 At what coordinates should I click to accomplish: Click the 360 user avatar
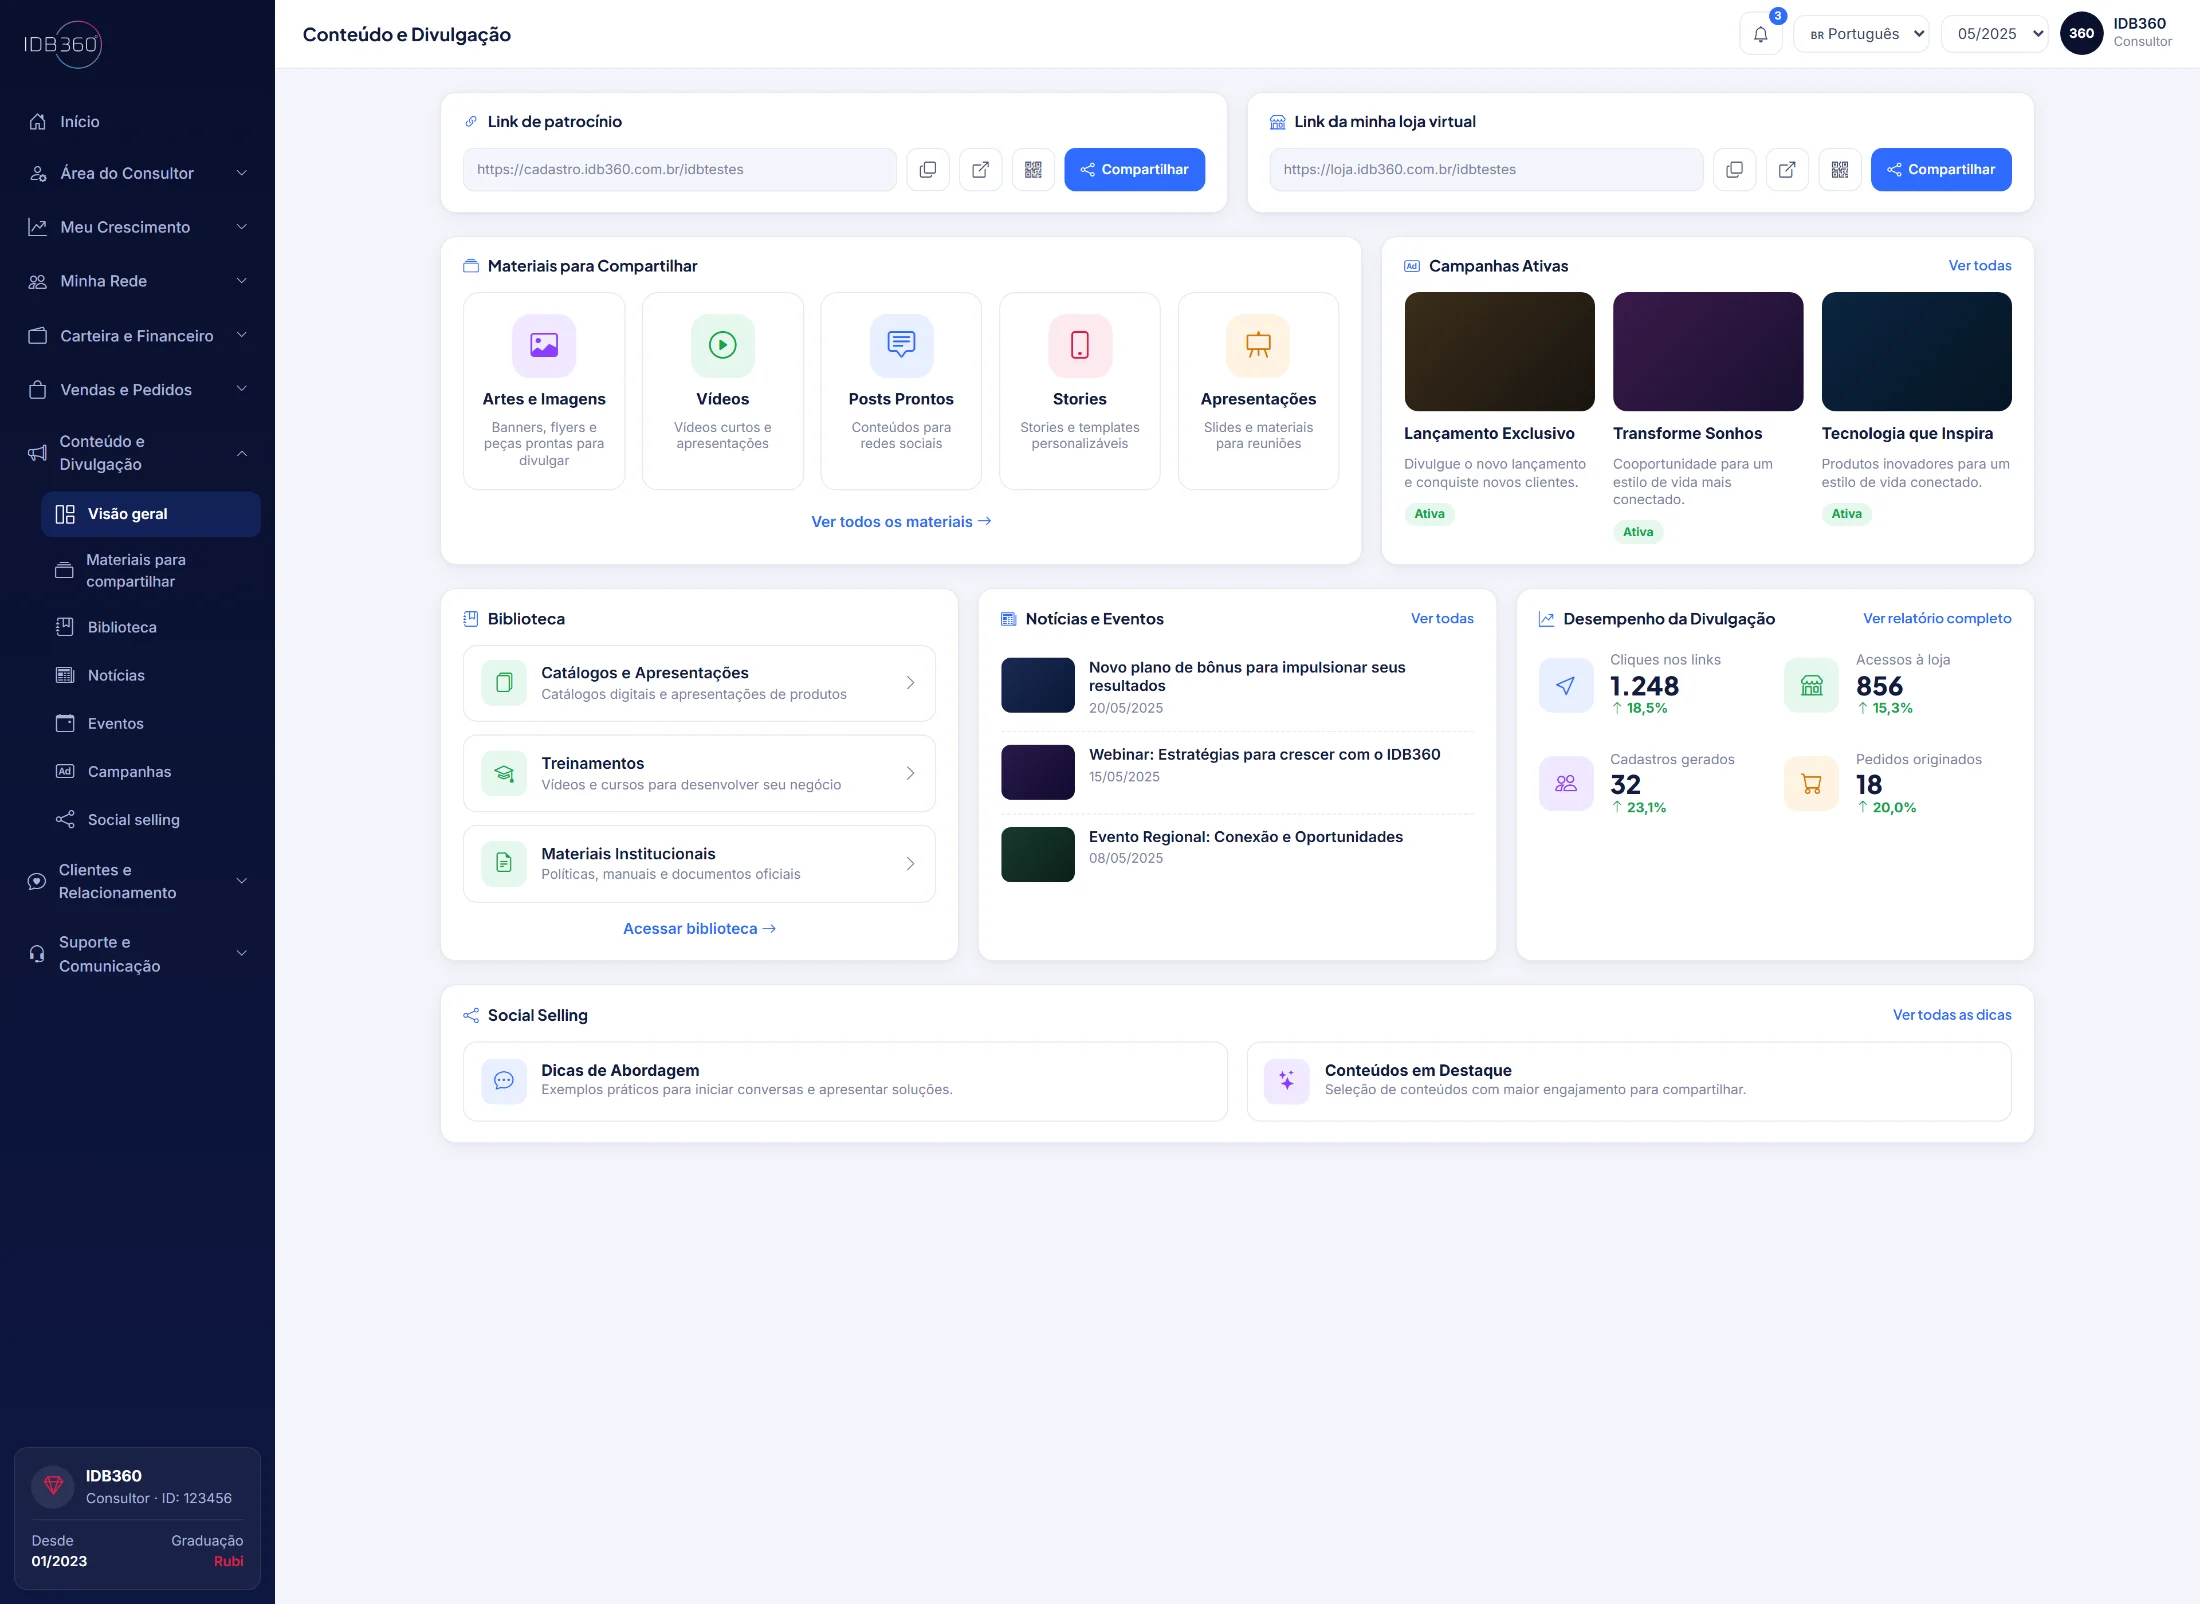[2081, 34]
